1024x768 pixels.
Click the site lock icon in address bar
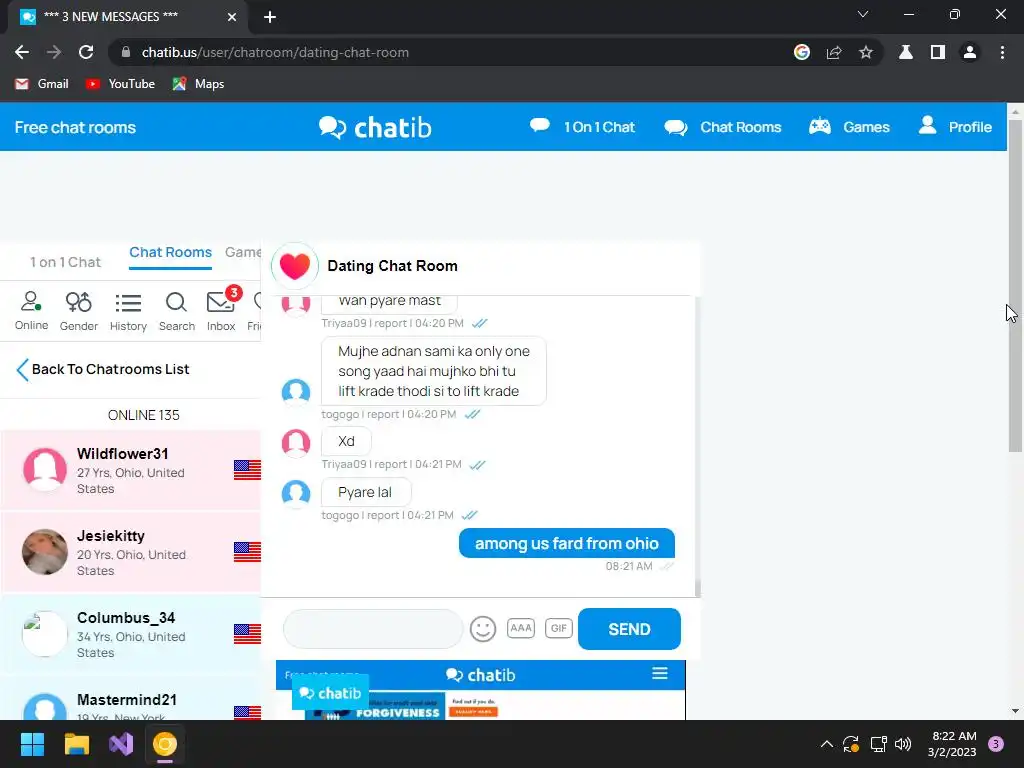(x=126, y=52)
